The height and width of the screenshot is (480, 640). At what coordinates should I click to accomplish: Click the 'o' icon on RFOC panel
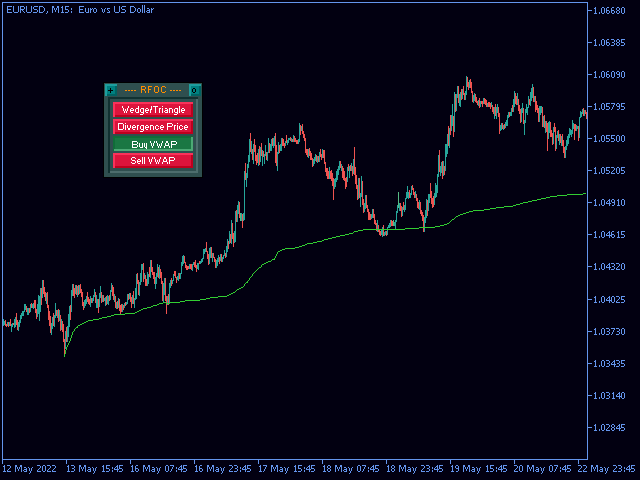click(194, 90)
